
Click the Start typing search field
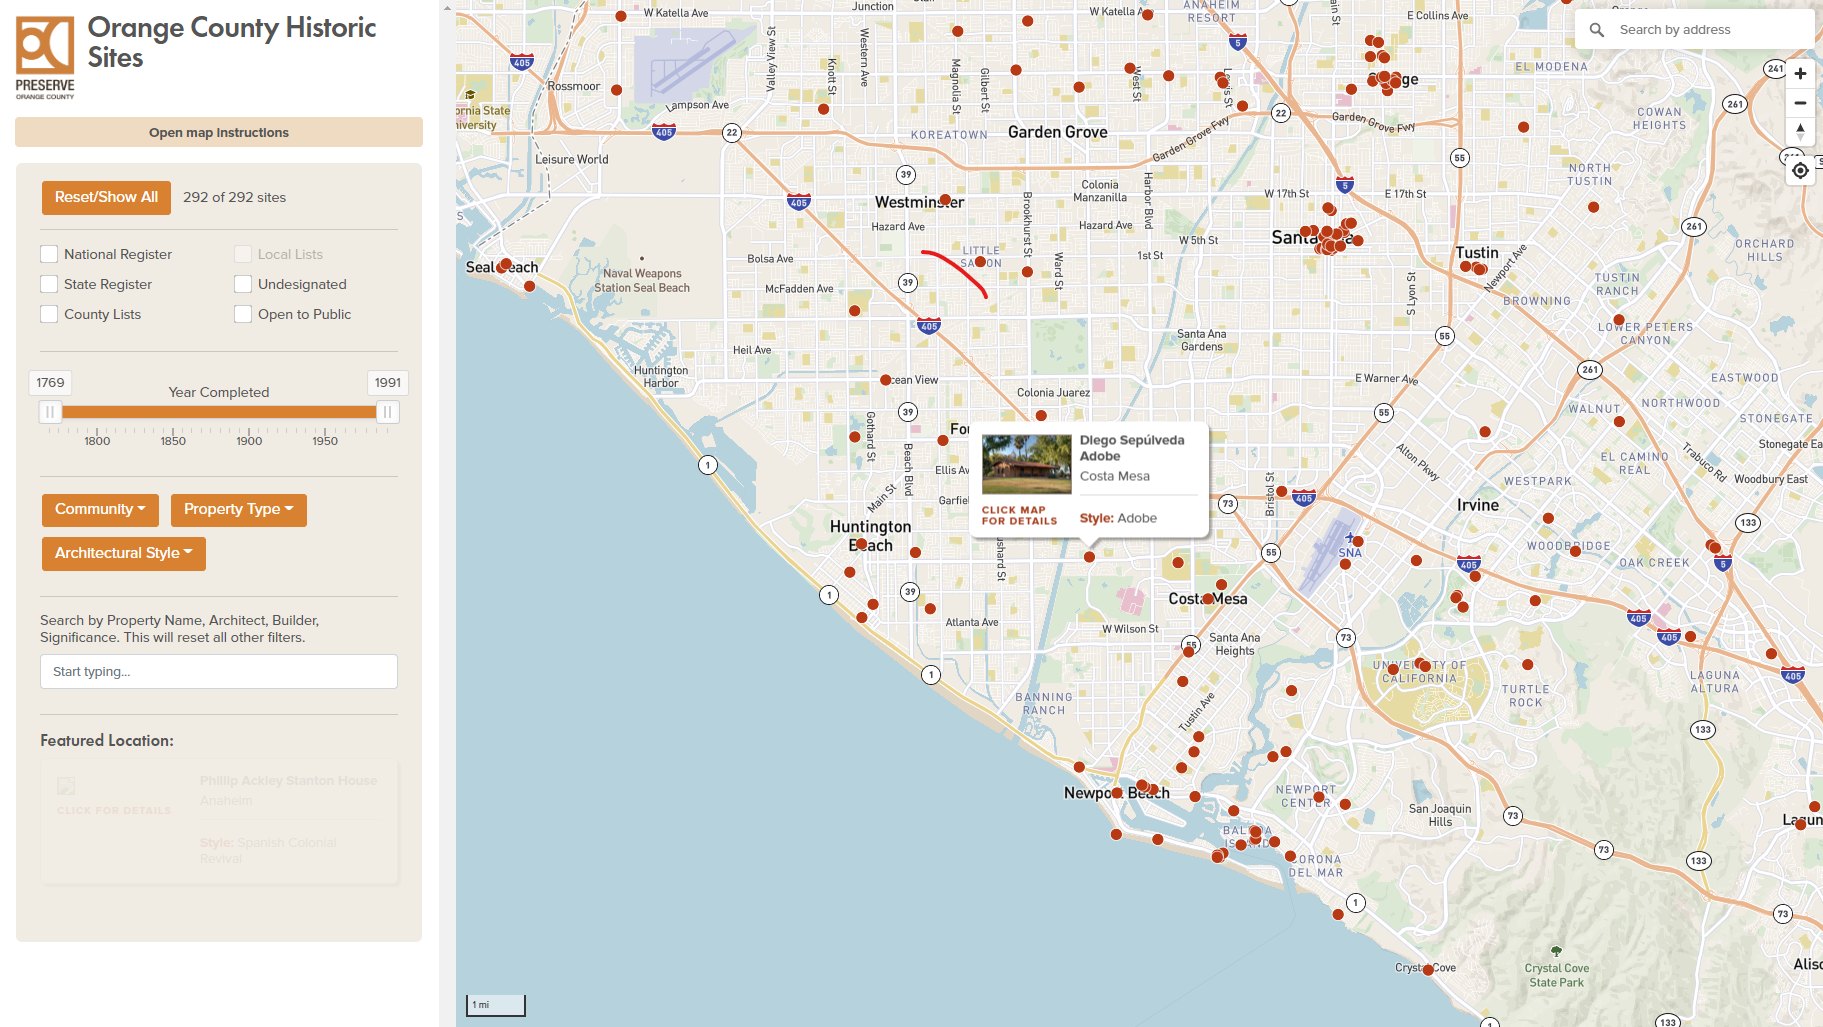click(x=218, y=671)
